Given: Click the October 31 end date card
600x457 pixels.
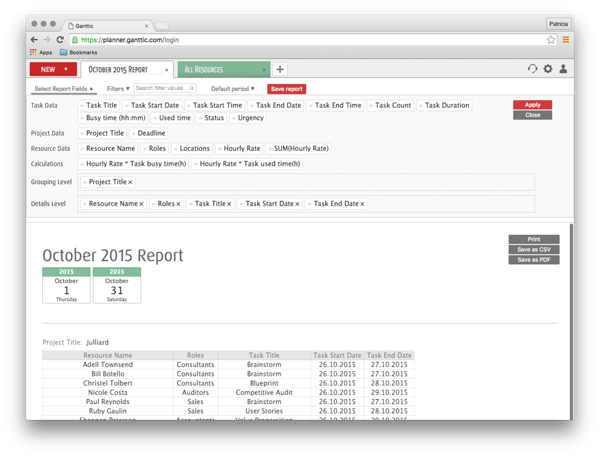Looking at the screenshot, I should click(117, 285).
